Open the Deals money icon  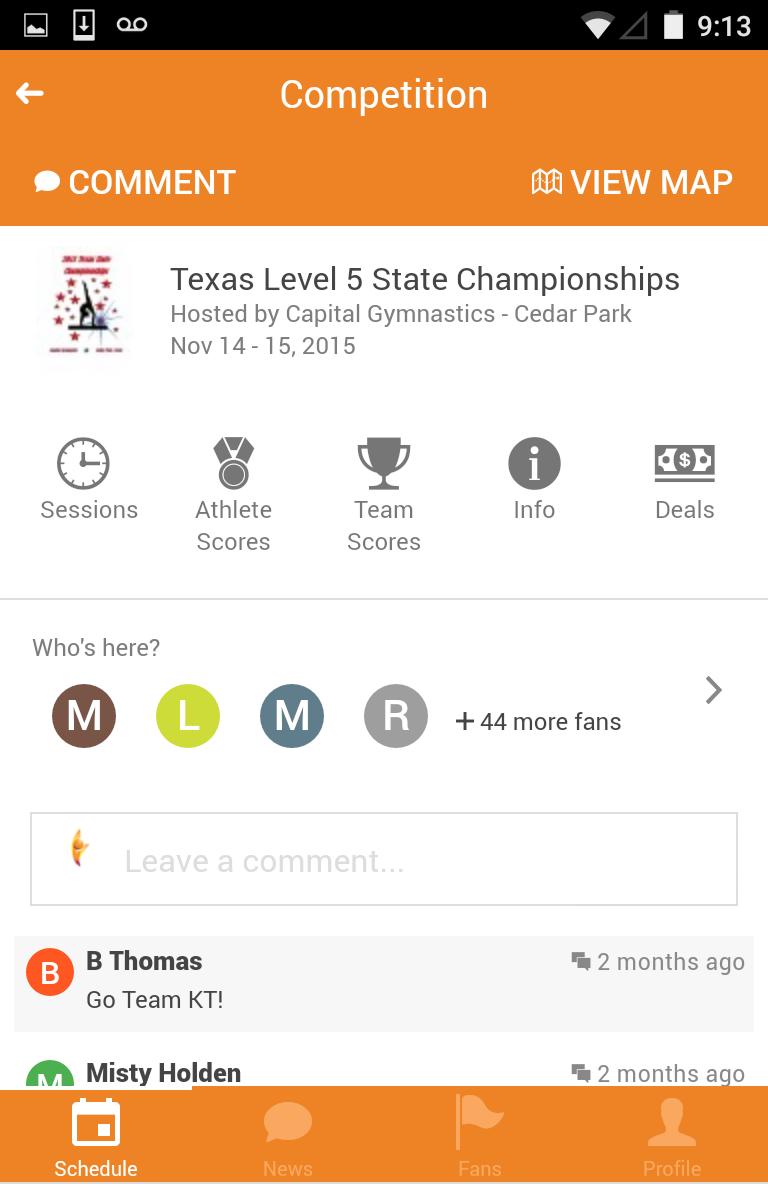click(x=684, y=461)
